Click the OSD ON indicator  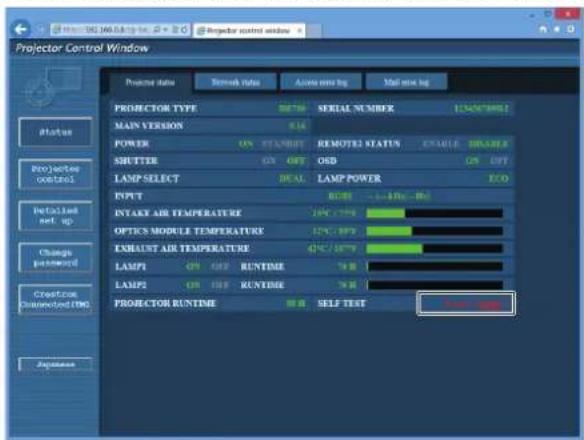click(x=472, y=161)
